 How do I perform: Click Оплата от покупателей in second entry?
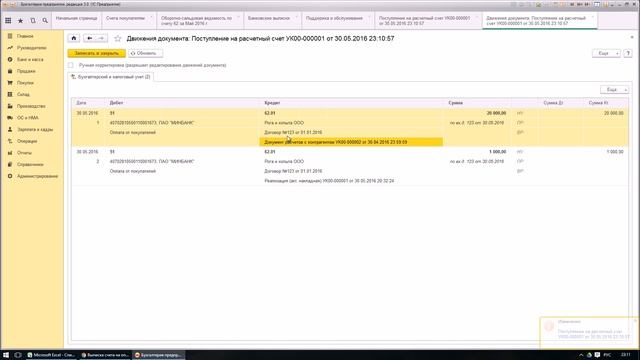point(133,171)
